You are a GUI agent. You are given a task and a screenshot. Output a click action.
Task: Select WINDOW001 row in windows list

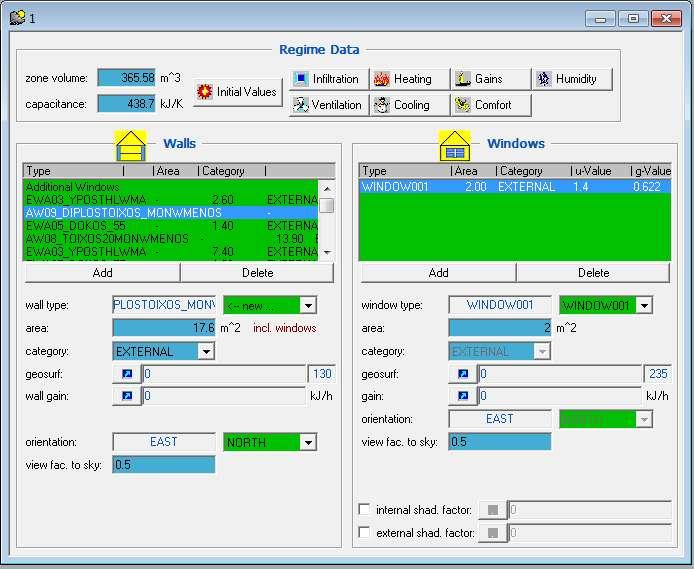pos(515,187)
